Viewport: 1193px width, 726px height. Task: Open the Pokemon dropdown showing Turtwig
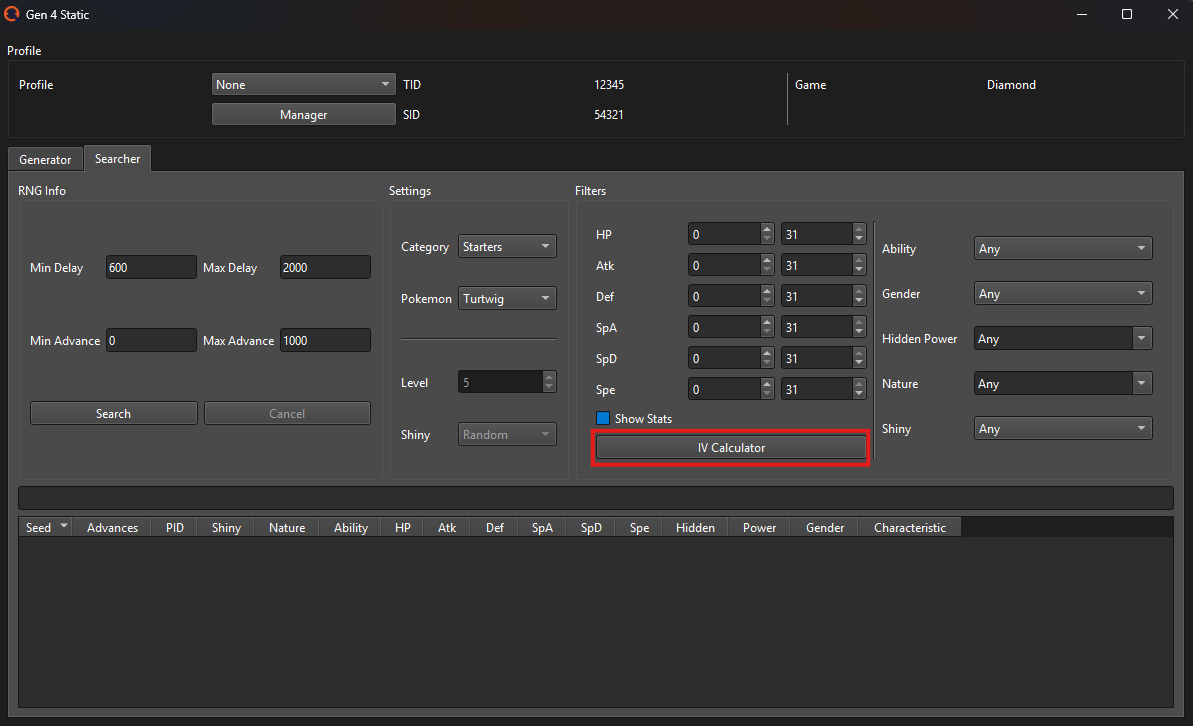507,298
